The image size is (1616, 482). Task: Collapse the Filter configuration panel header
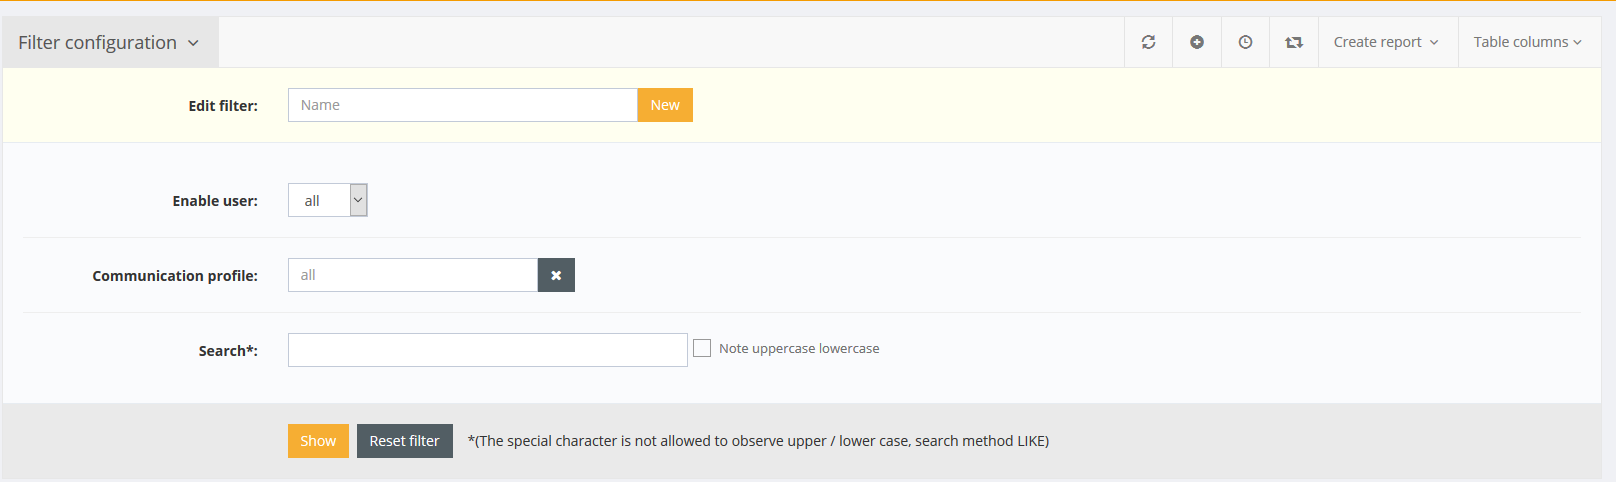pyautogui.click(x=109, y=42)
